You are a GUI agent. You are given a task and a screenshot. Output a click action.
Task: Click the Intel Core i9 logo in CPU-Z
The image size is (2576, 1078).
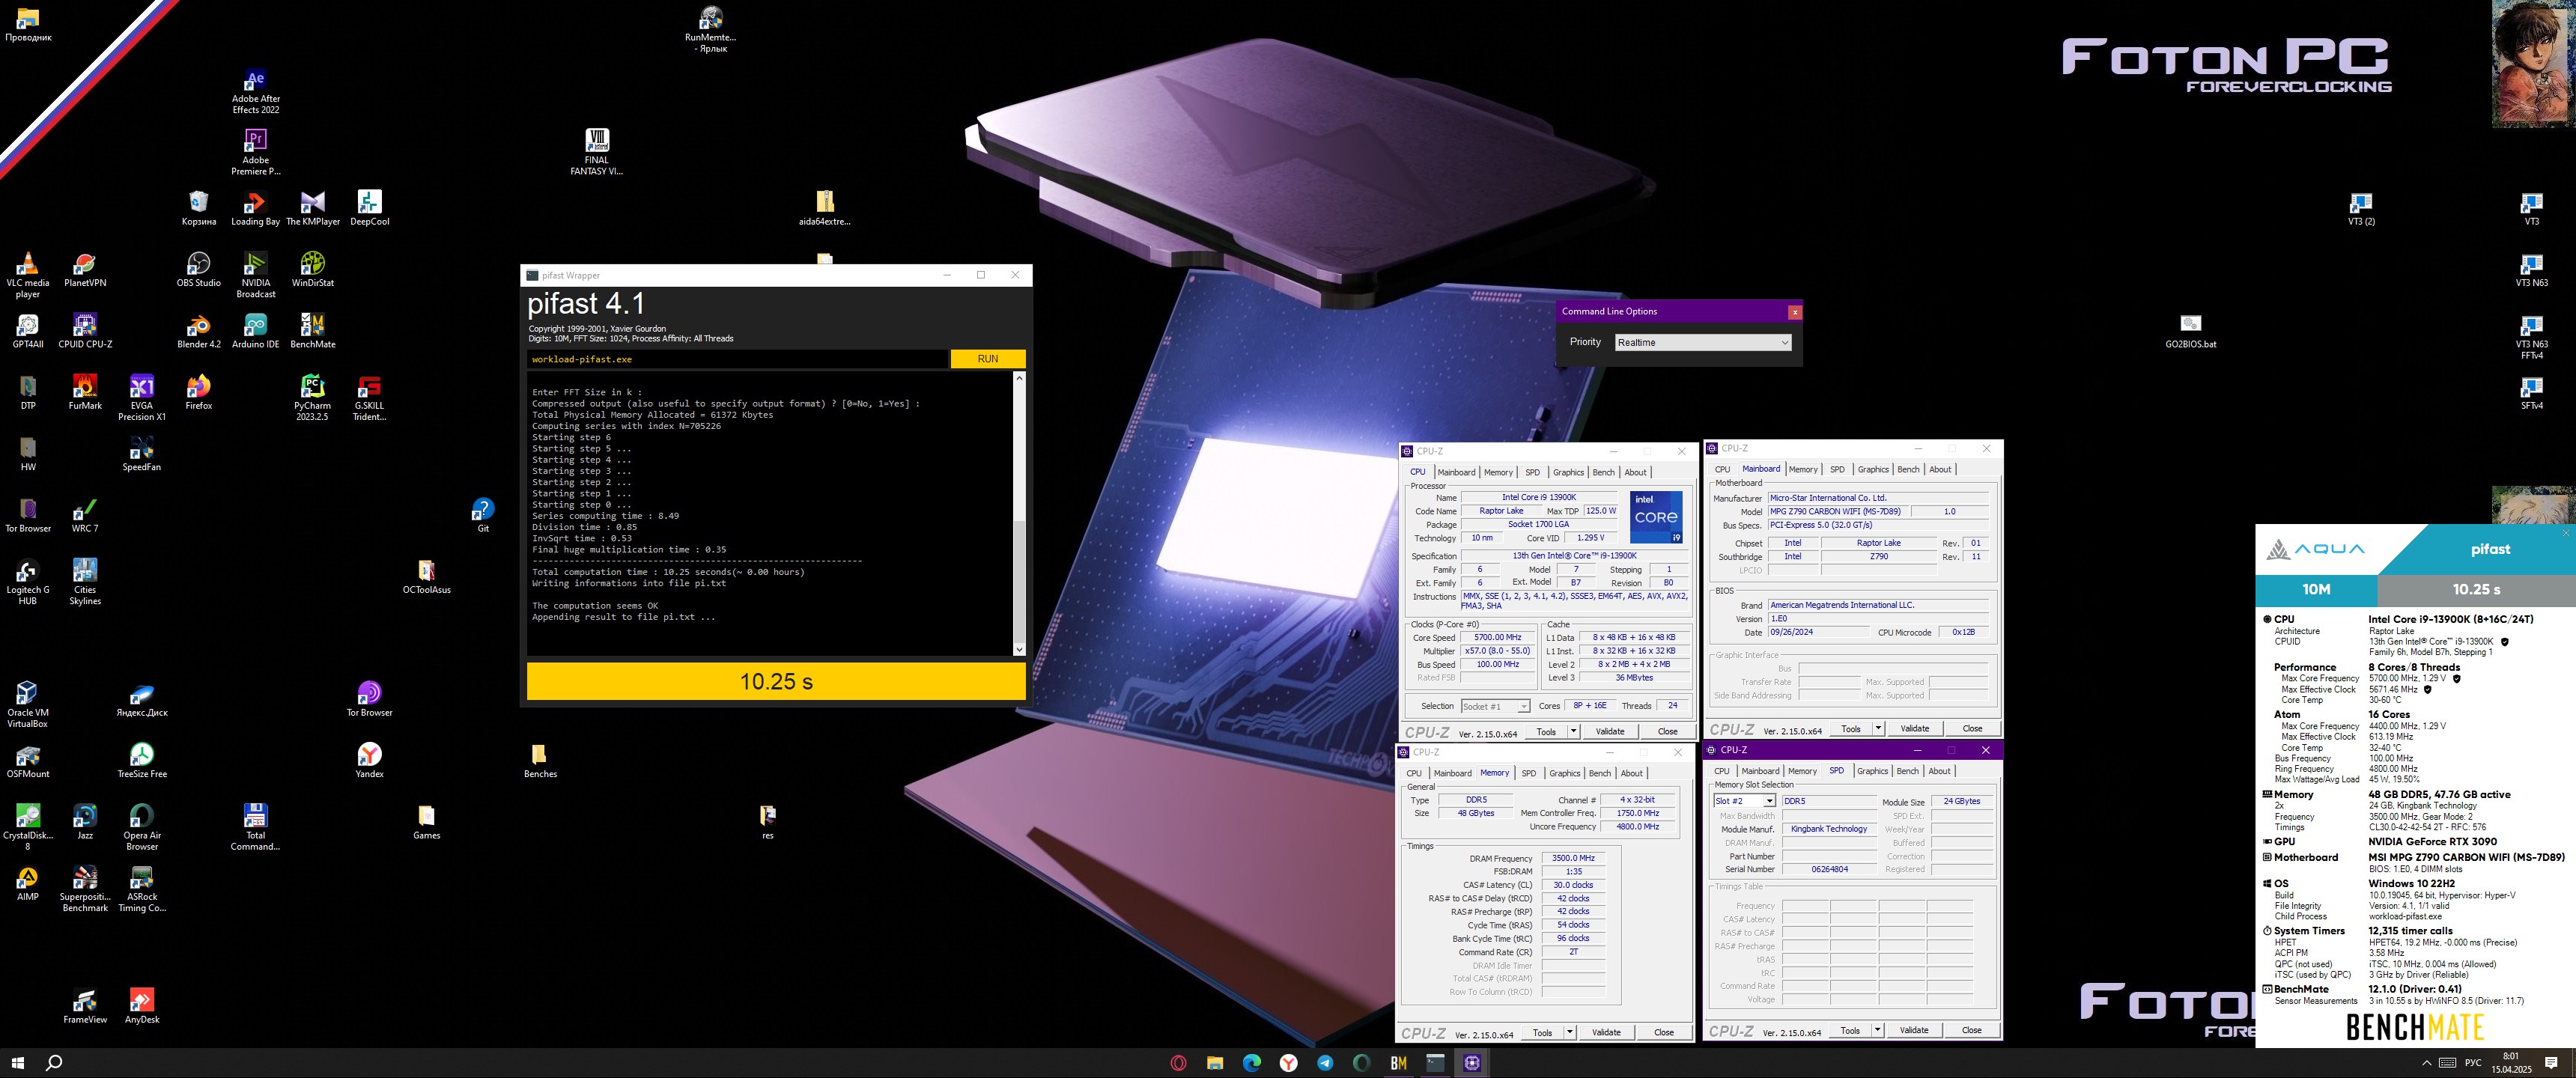click(x=1656, y=517)
